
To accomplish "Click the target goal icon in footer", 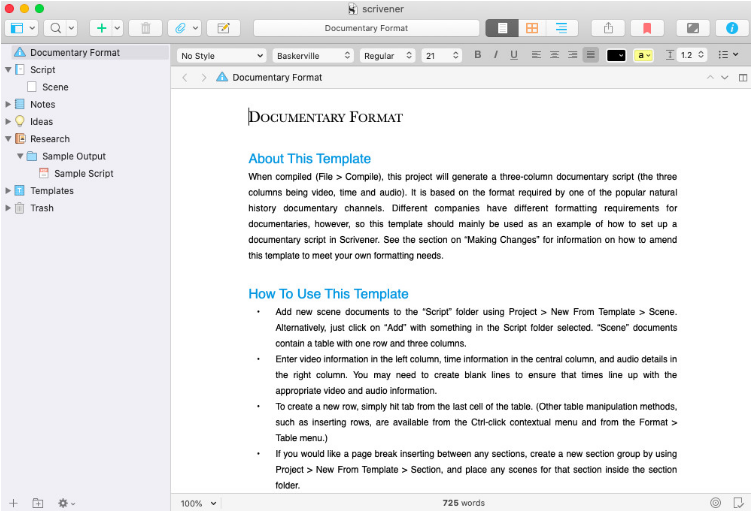I will [715, 503].
